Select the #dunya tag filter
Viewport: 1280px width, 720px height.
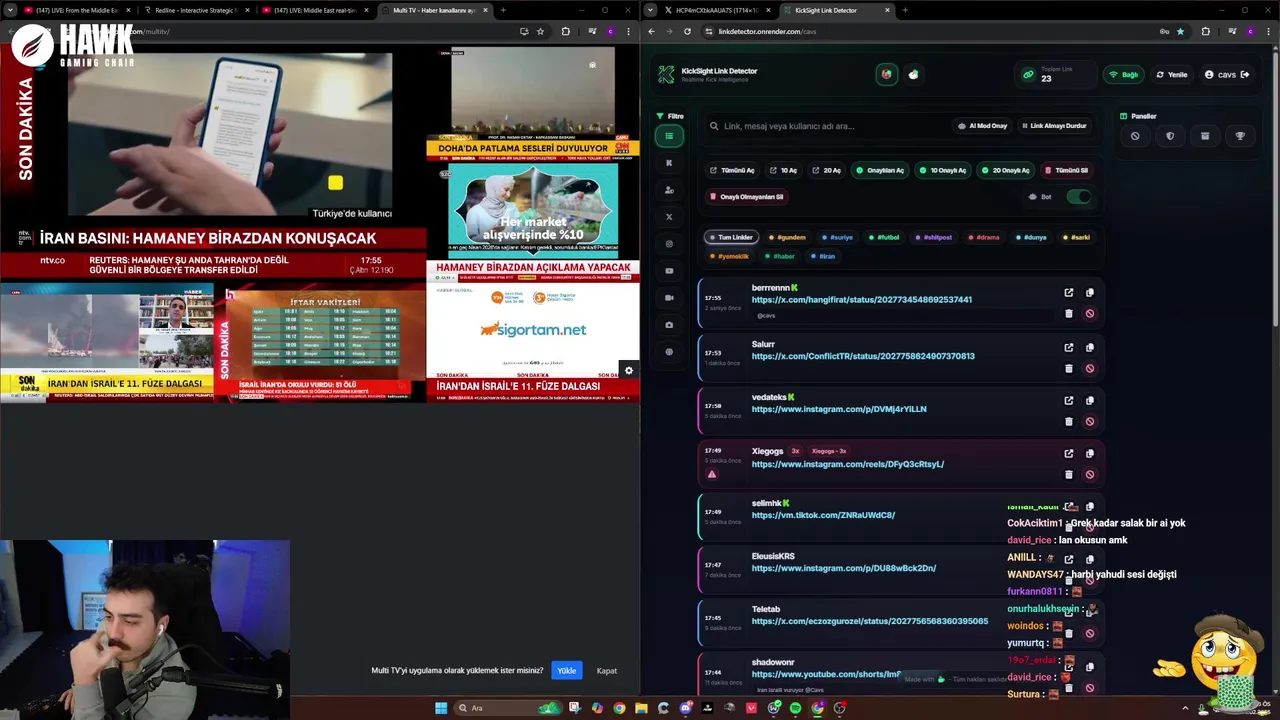pos(1031,238)
